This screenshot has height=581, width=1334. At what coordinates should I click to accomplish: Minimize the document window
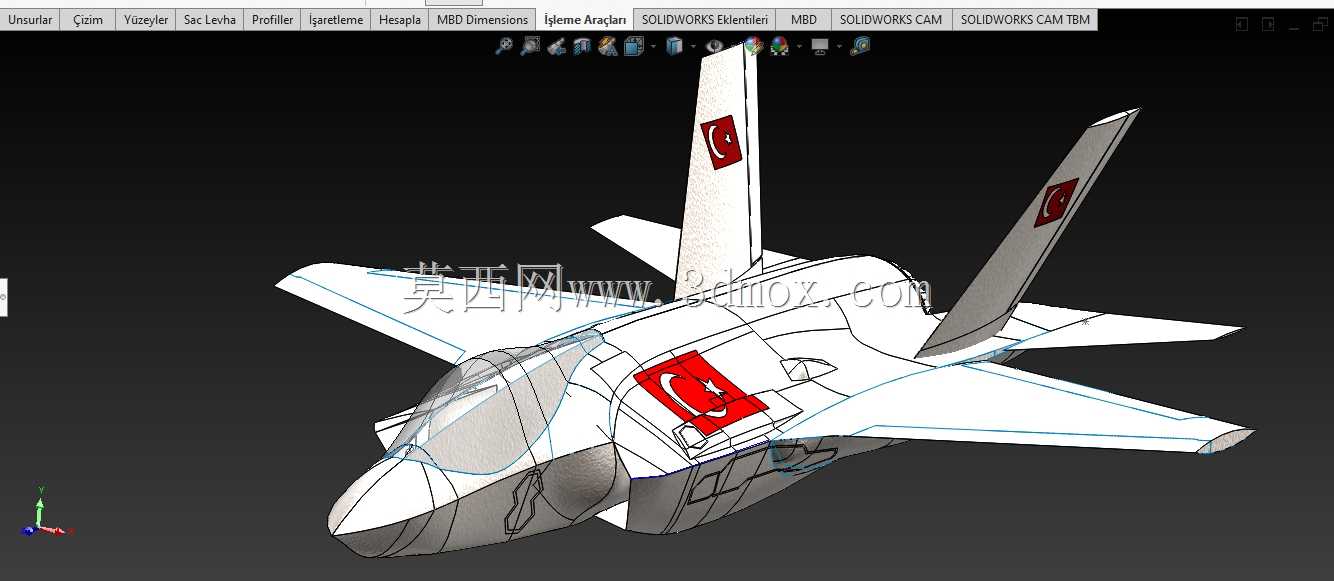tap(1296, 29)
